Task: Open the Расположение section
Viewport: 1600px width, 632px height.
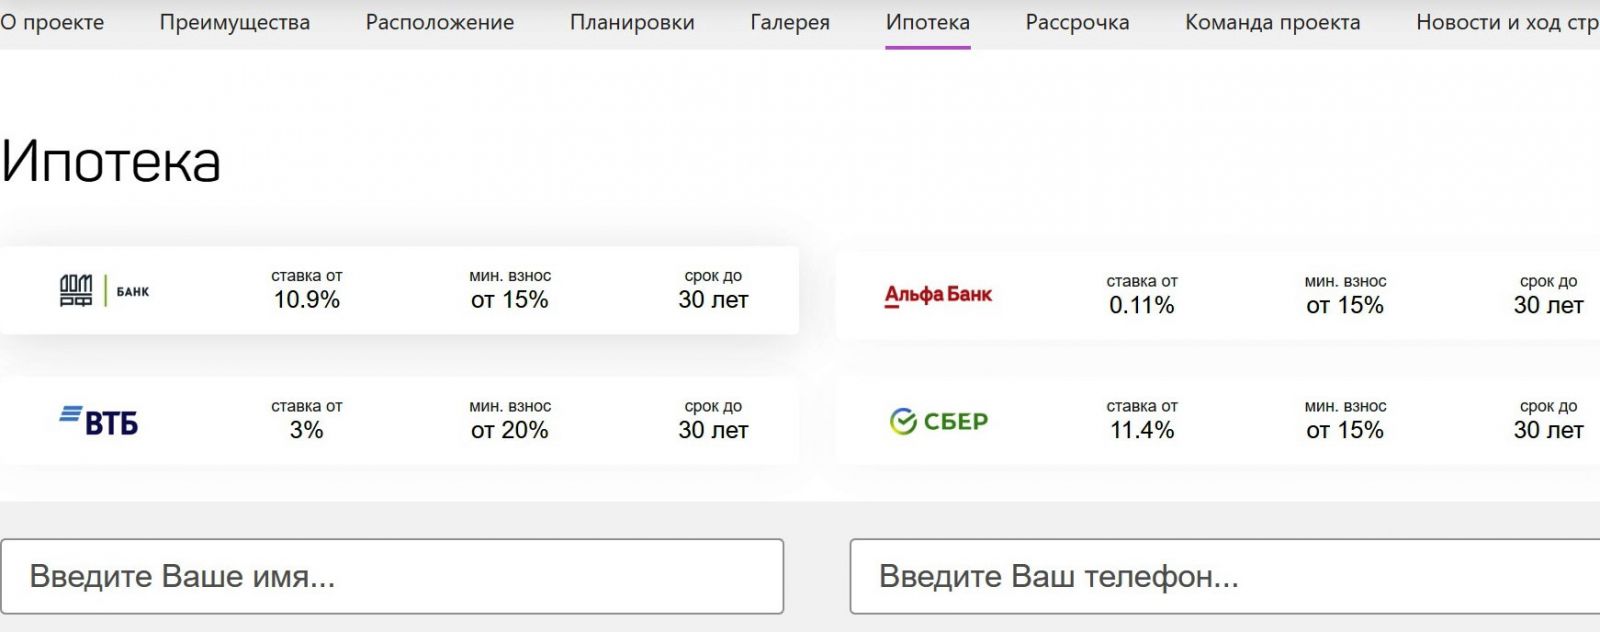Action: tap(440, 22)
